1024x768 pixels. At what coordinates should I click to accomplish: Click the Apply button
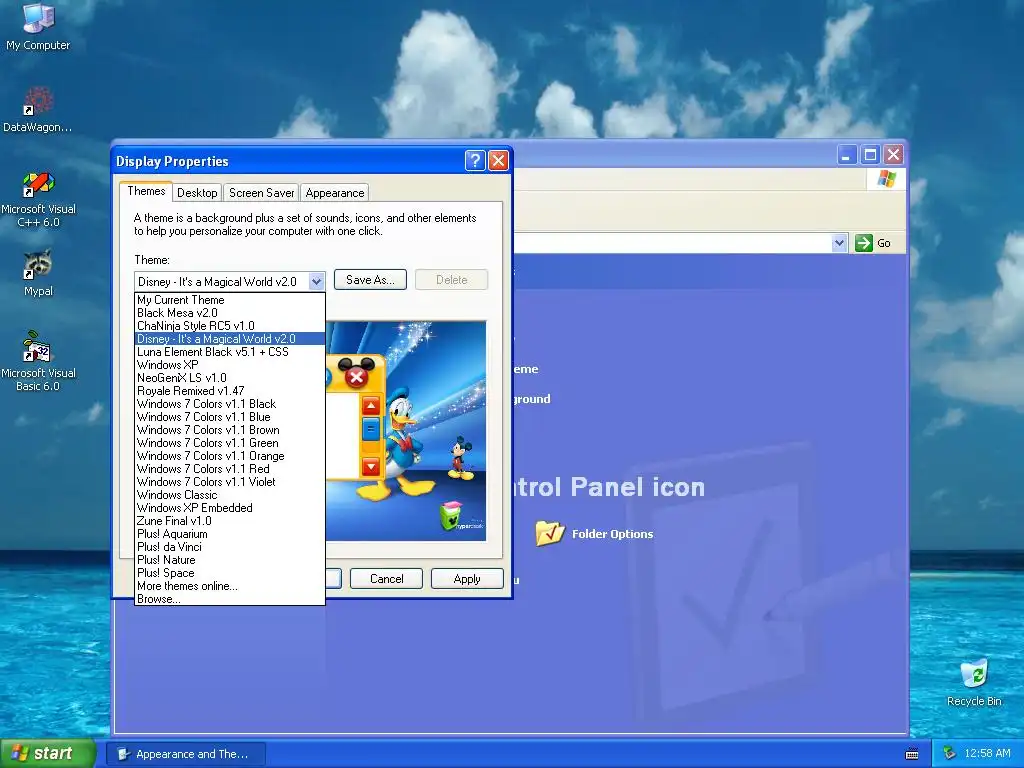point(467,579)
